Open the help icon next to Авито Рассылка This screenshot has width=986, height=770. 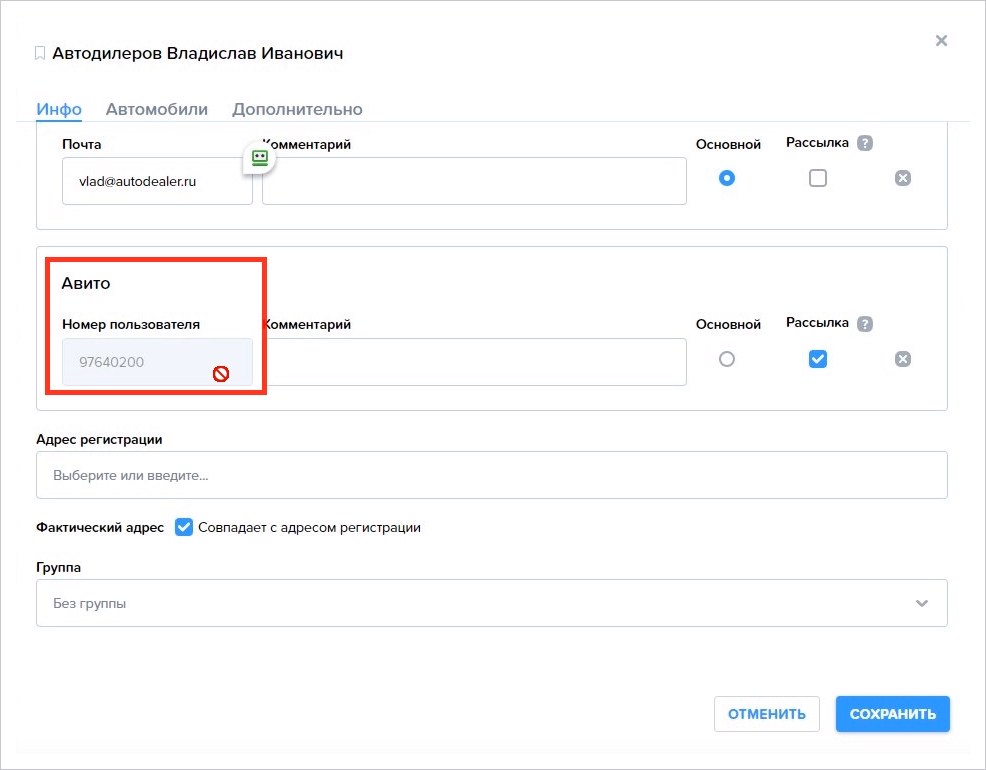pyautogui.click(x=865, y=324)
